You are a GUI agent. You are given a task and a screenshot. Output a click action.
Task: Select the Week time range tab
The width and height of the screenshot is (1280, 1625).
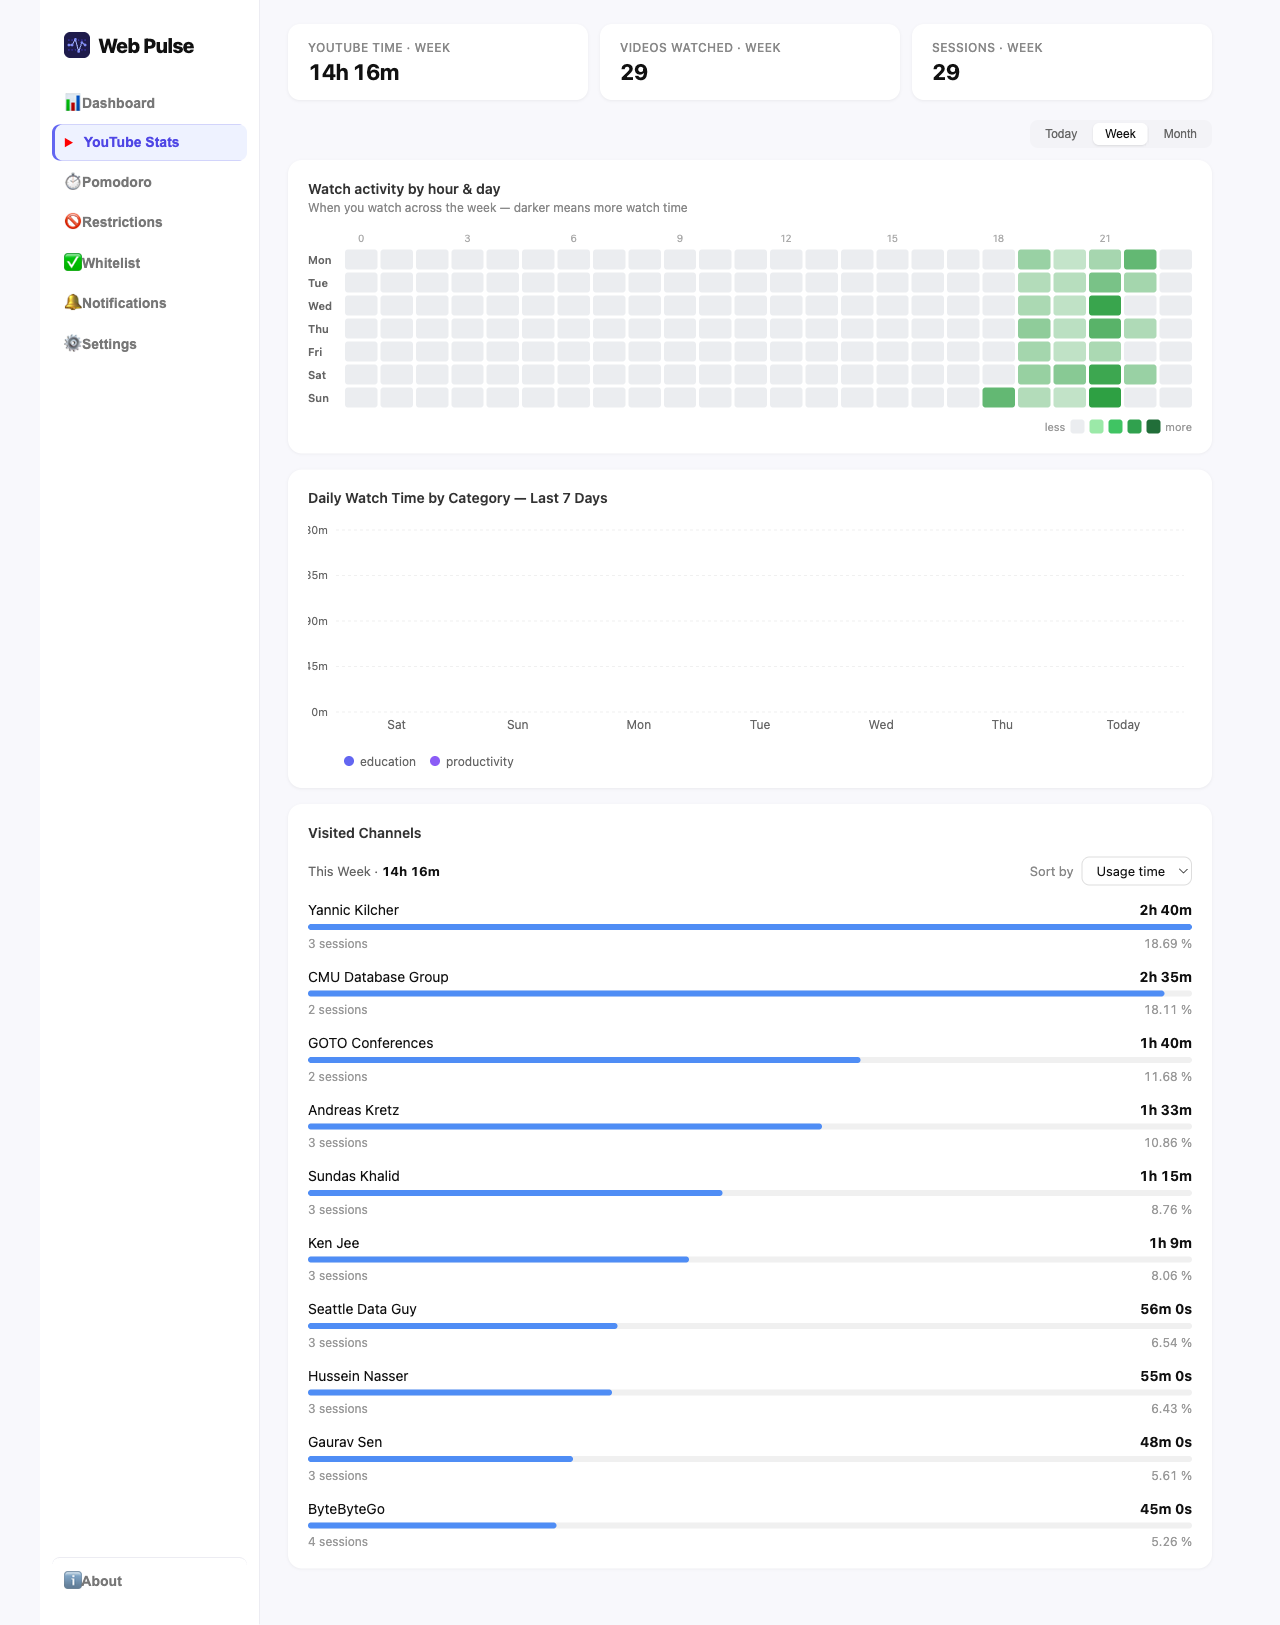(x=1120, y=134)
